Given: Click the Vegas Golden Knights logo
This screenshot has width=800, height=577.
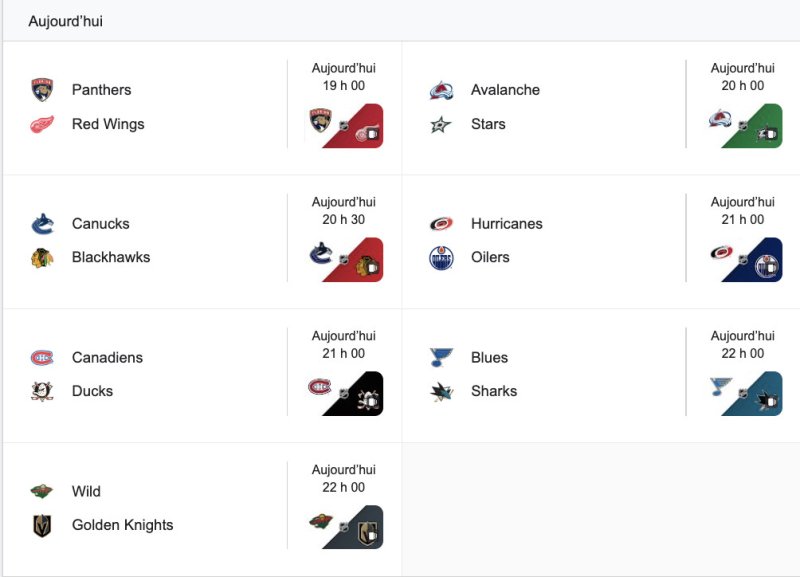Looking at the screenshot, I should [x=42, y=525].
